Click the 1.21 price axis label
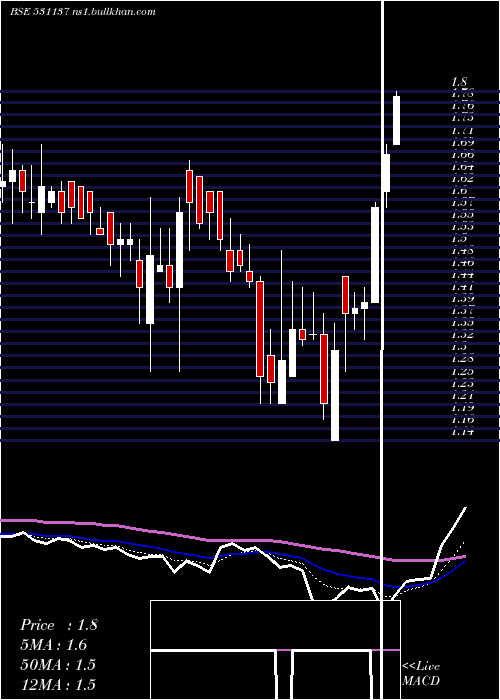This screenshot has width=500, height=700. [x=462, y=396]
